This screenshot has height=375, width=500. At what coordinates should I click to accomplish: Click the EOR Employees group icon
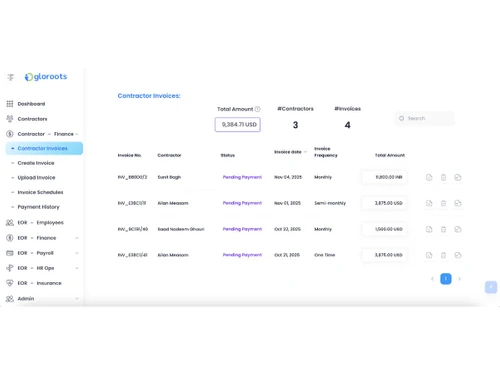click(10, 223)
